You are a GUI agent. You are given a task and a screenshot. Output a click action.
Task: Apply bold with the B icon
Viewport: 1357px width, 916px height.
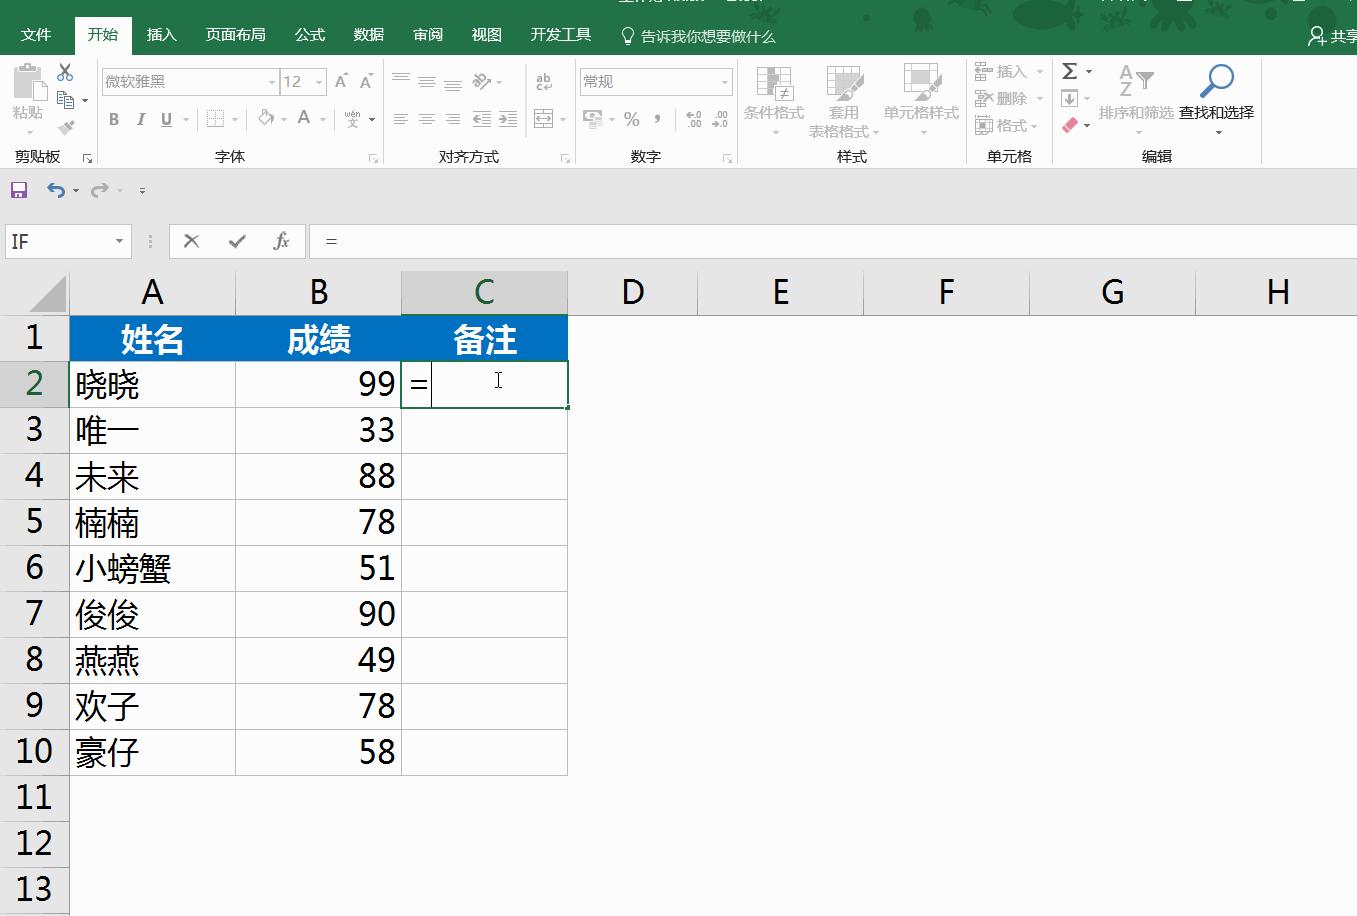coord(113,119)
